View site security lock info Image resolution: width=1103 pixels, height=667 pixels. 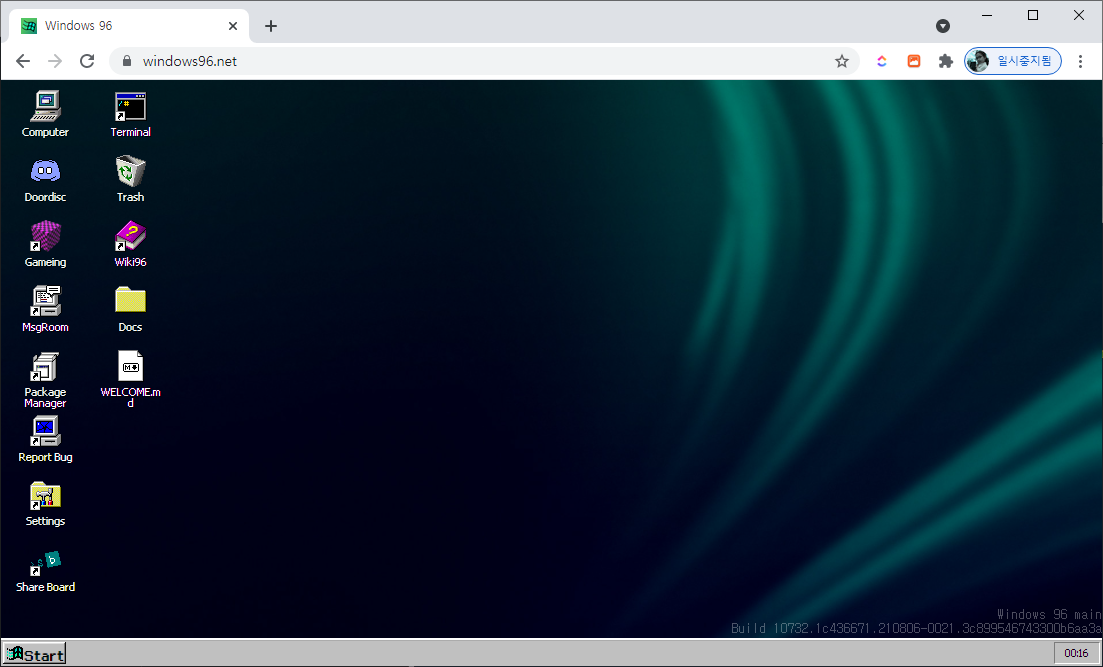click(x=127, y=61)
